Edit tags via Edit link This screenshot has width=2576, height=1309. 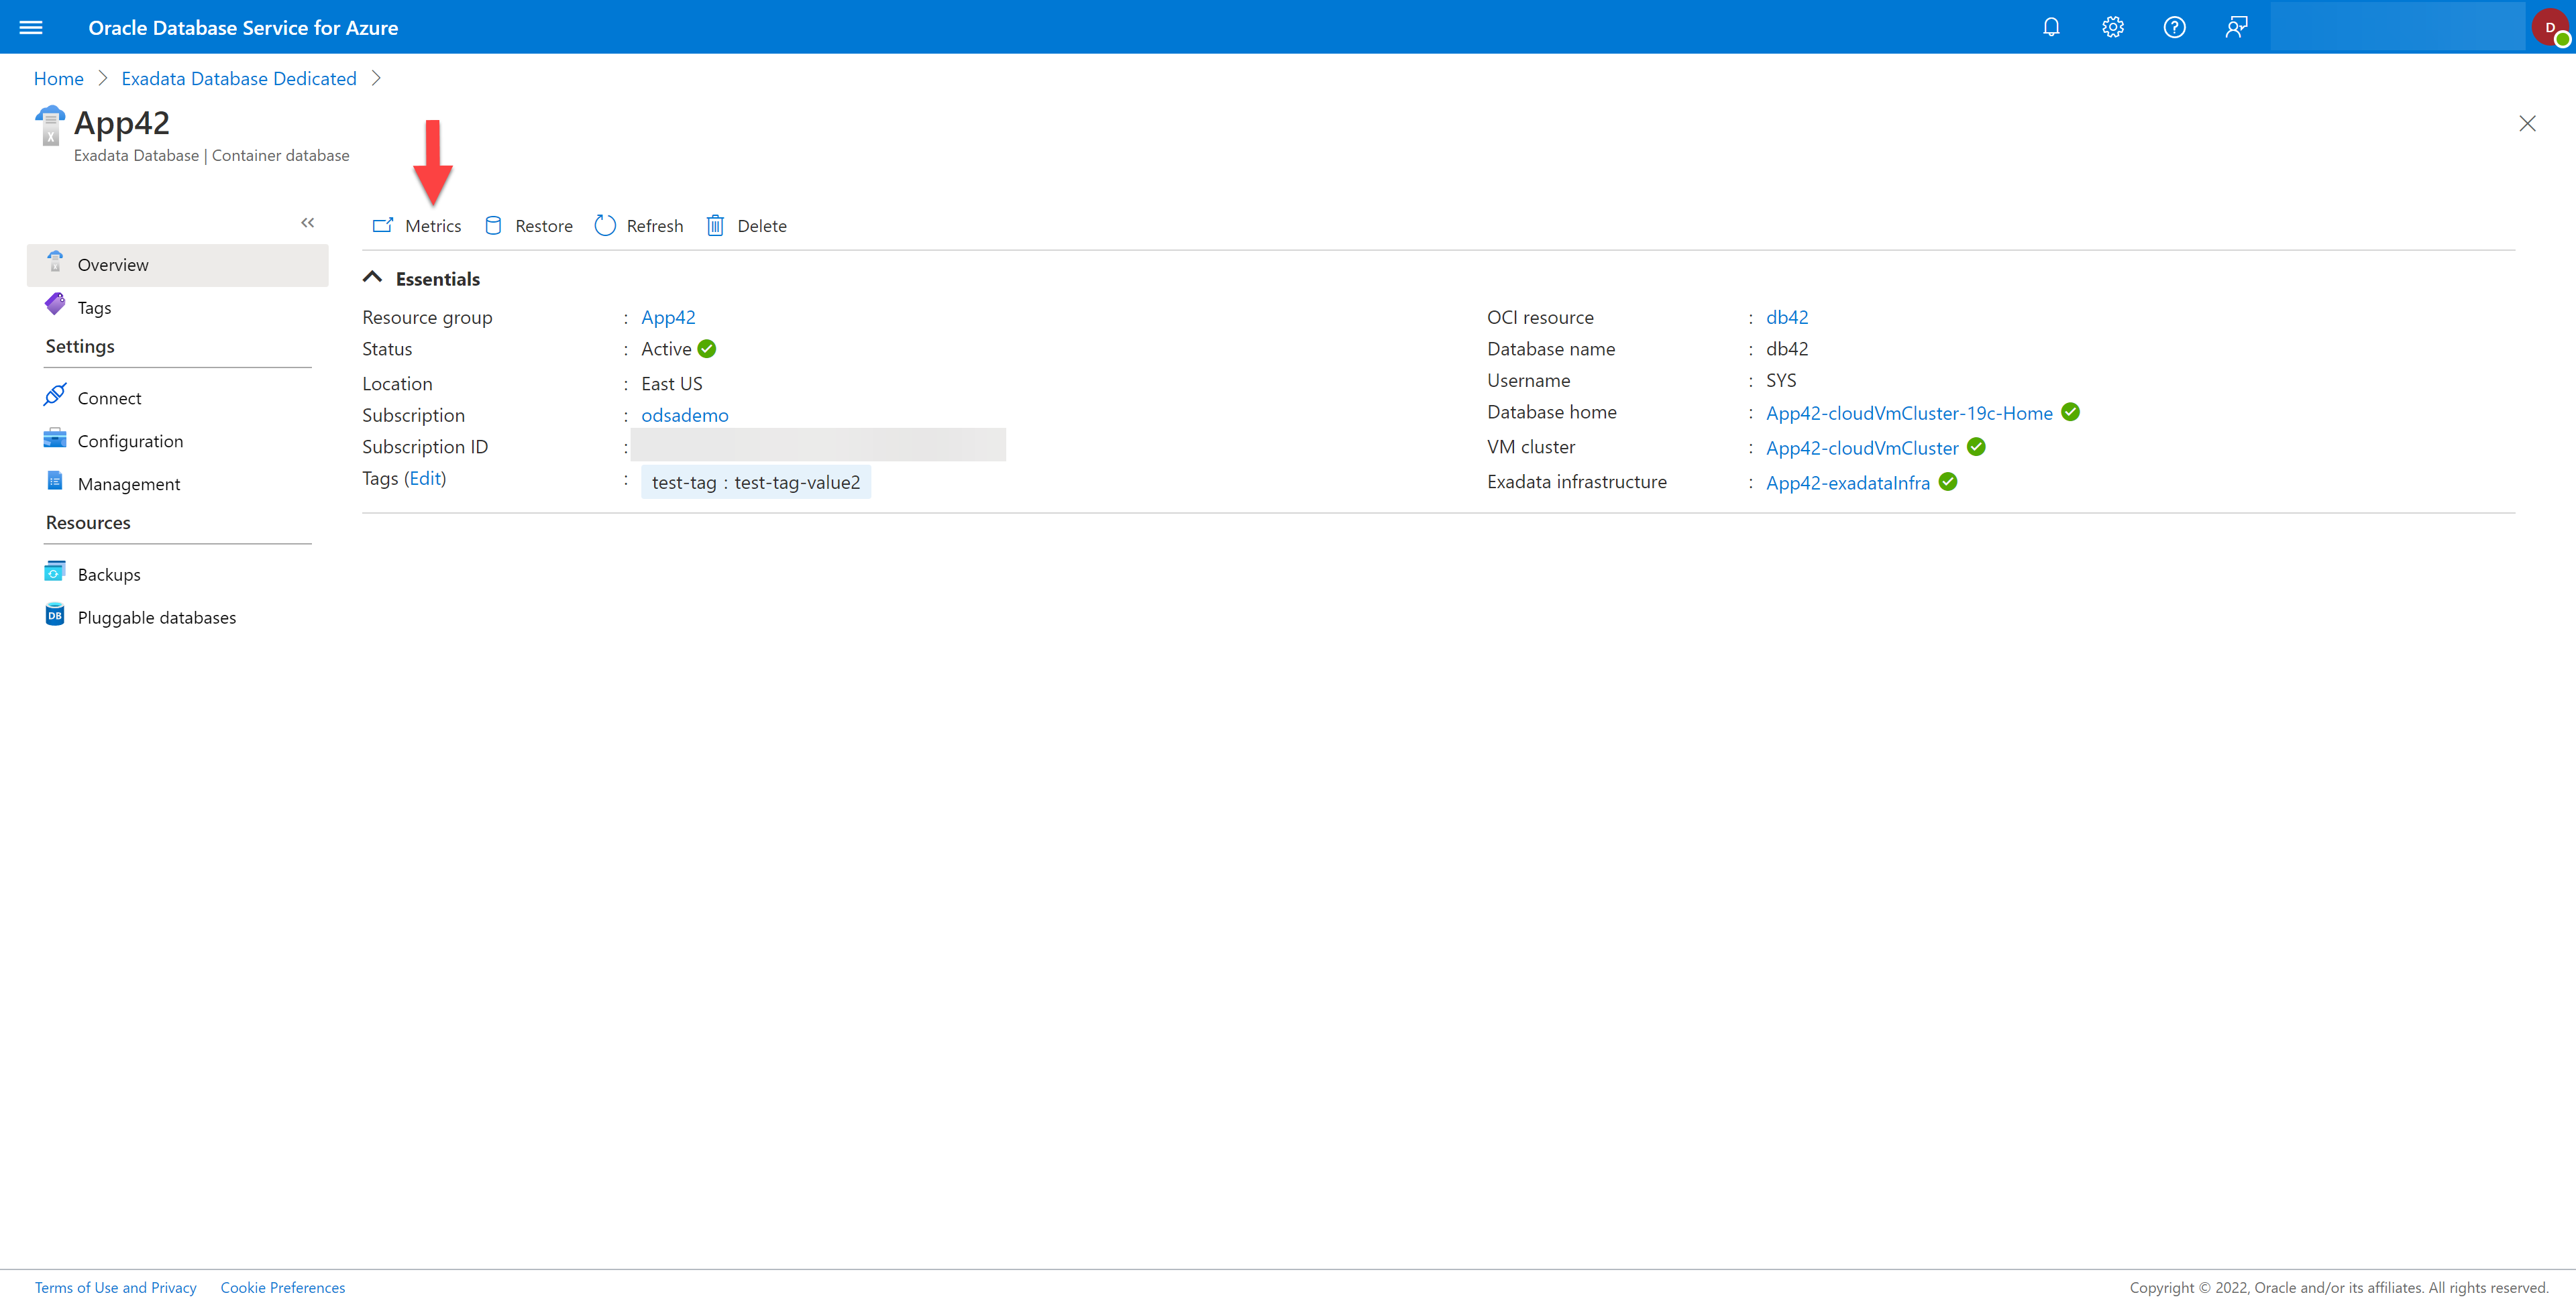[x=425, y=478]
